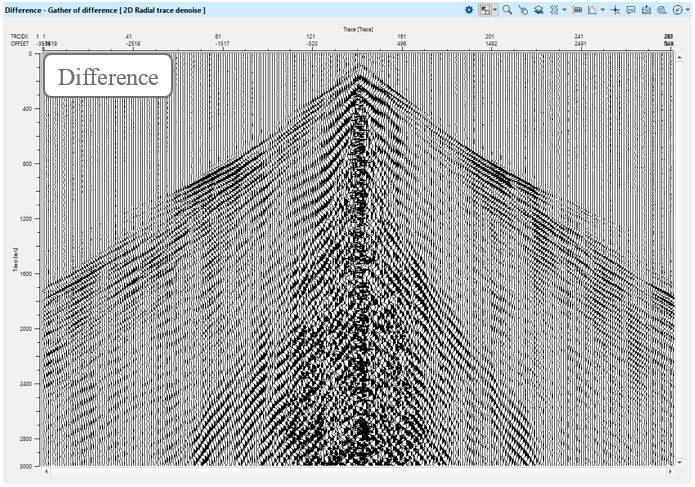Click the "Difference" label box
Screen dimensions: 695x487
pos(107,77)
